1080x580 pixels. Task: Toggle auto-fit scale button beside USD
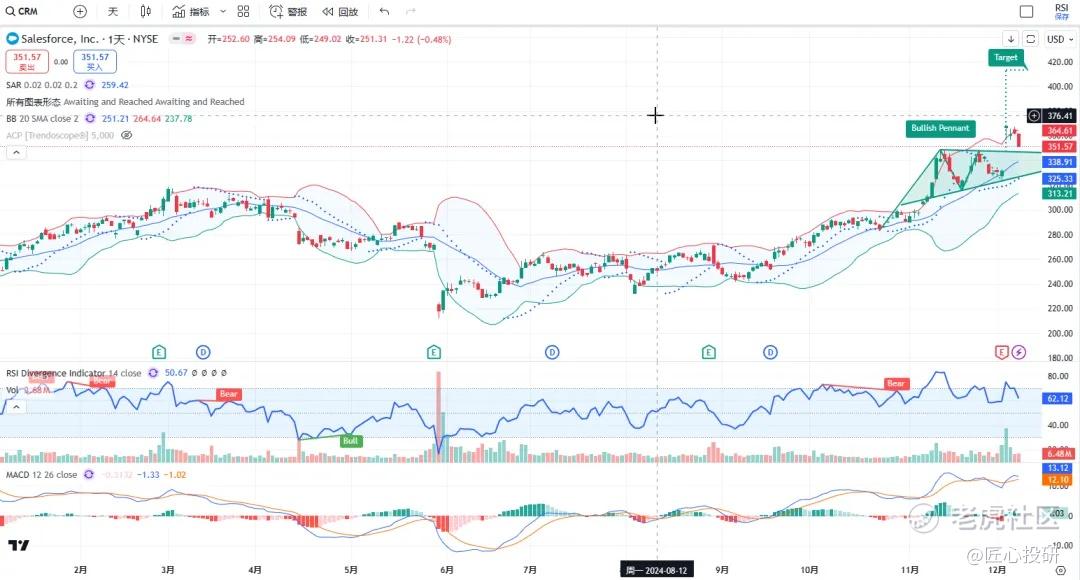click(1030, 39)
